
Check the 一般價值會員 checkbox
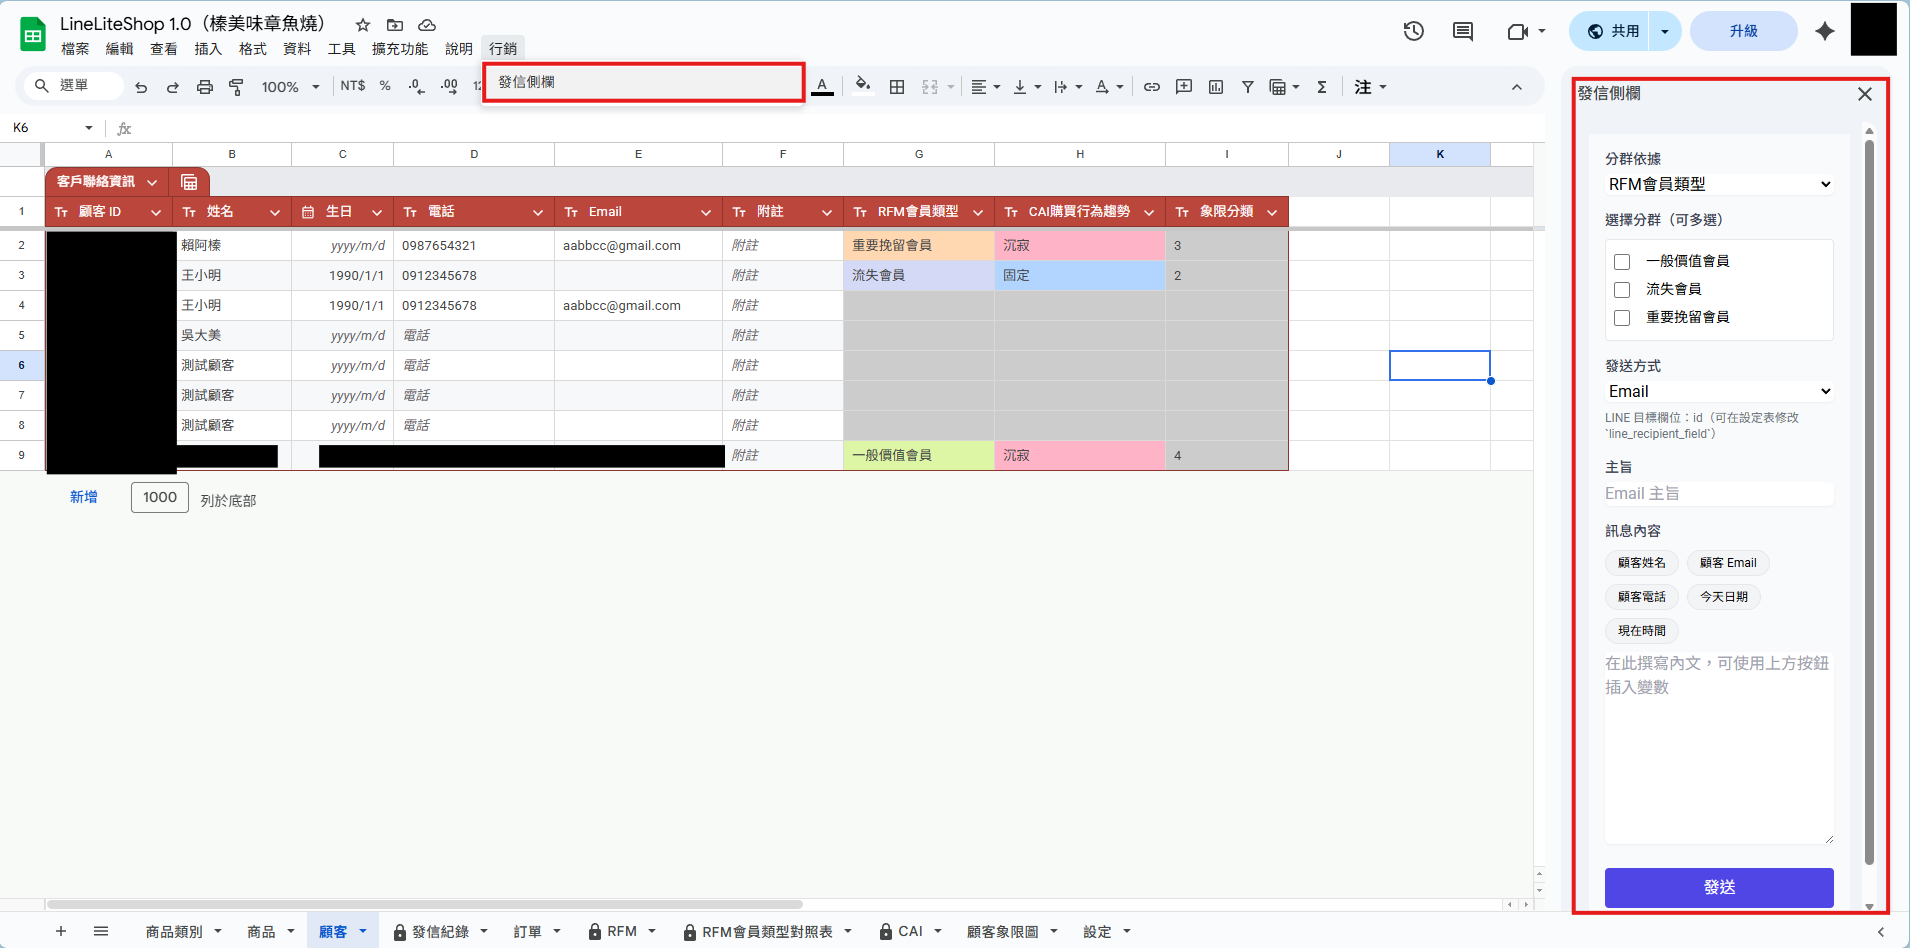tap(1622, 262)
